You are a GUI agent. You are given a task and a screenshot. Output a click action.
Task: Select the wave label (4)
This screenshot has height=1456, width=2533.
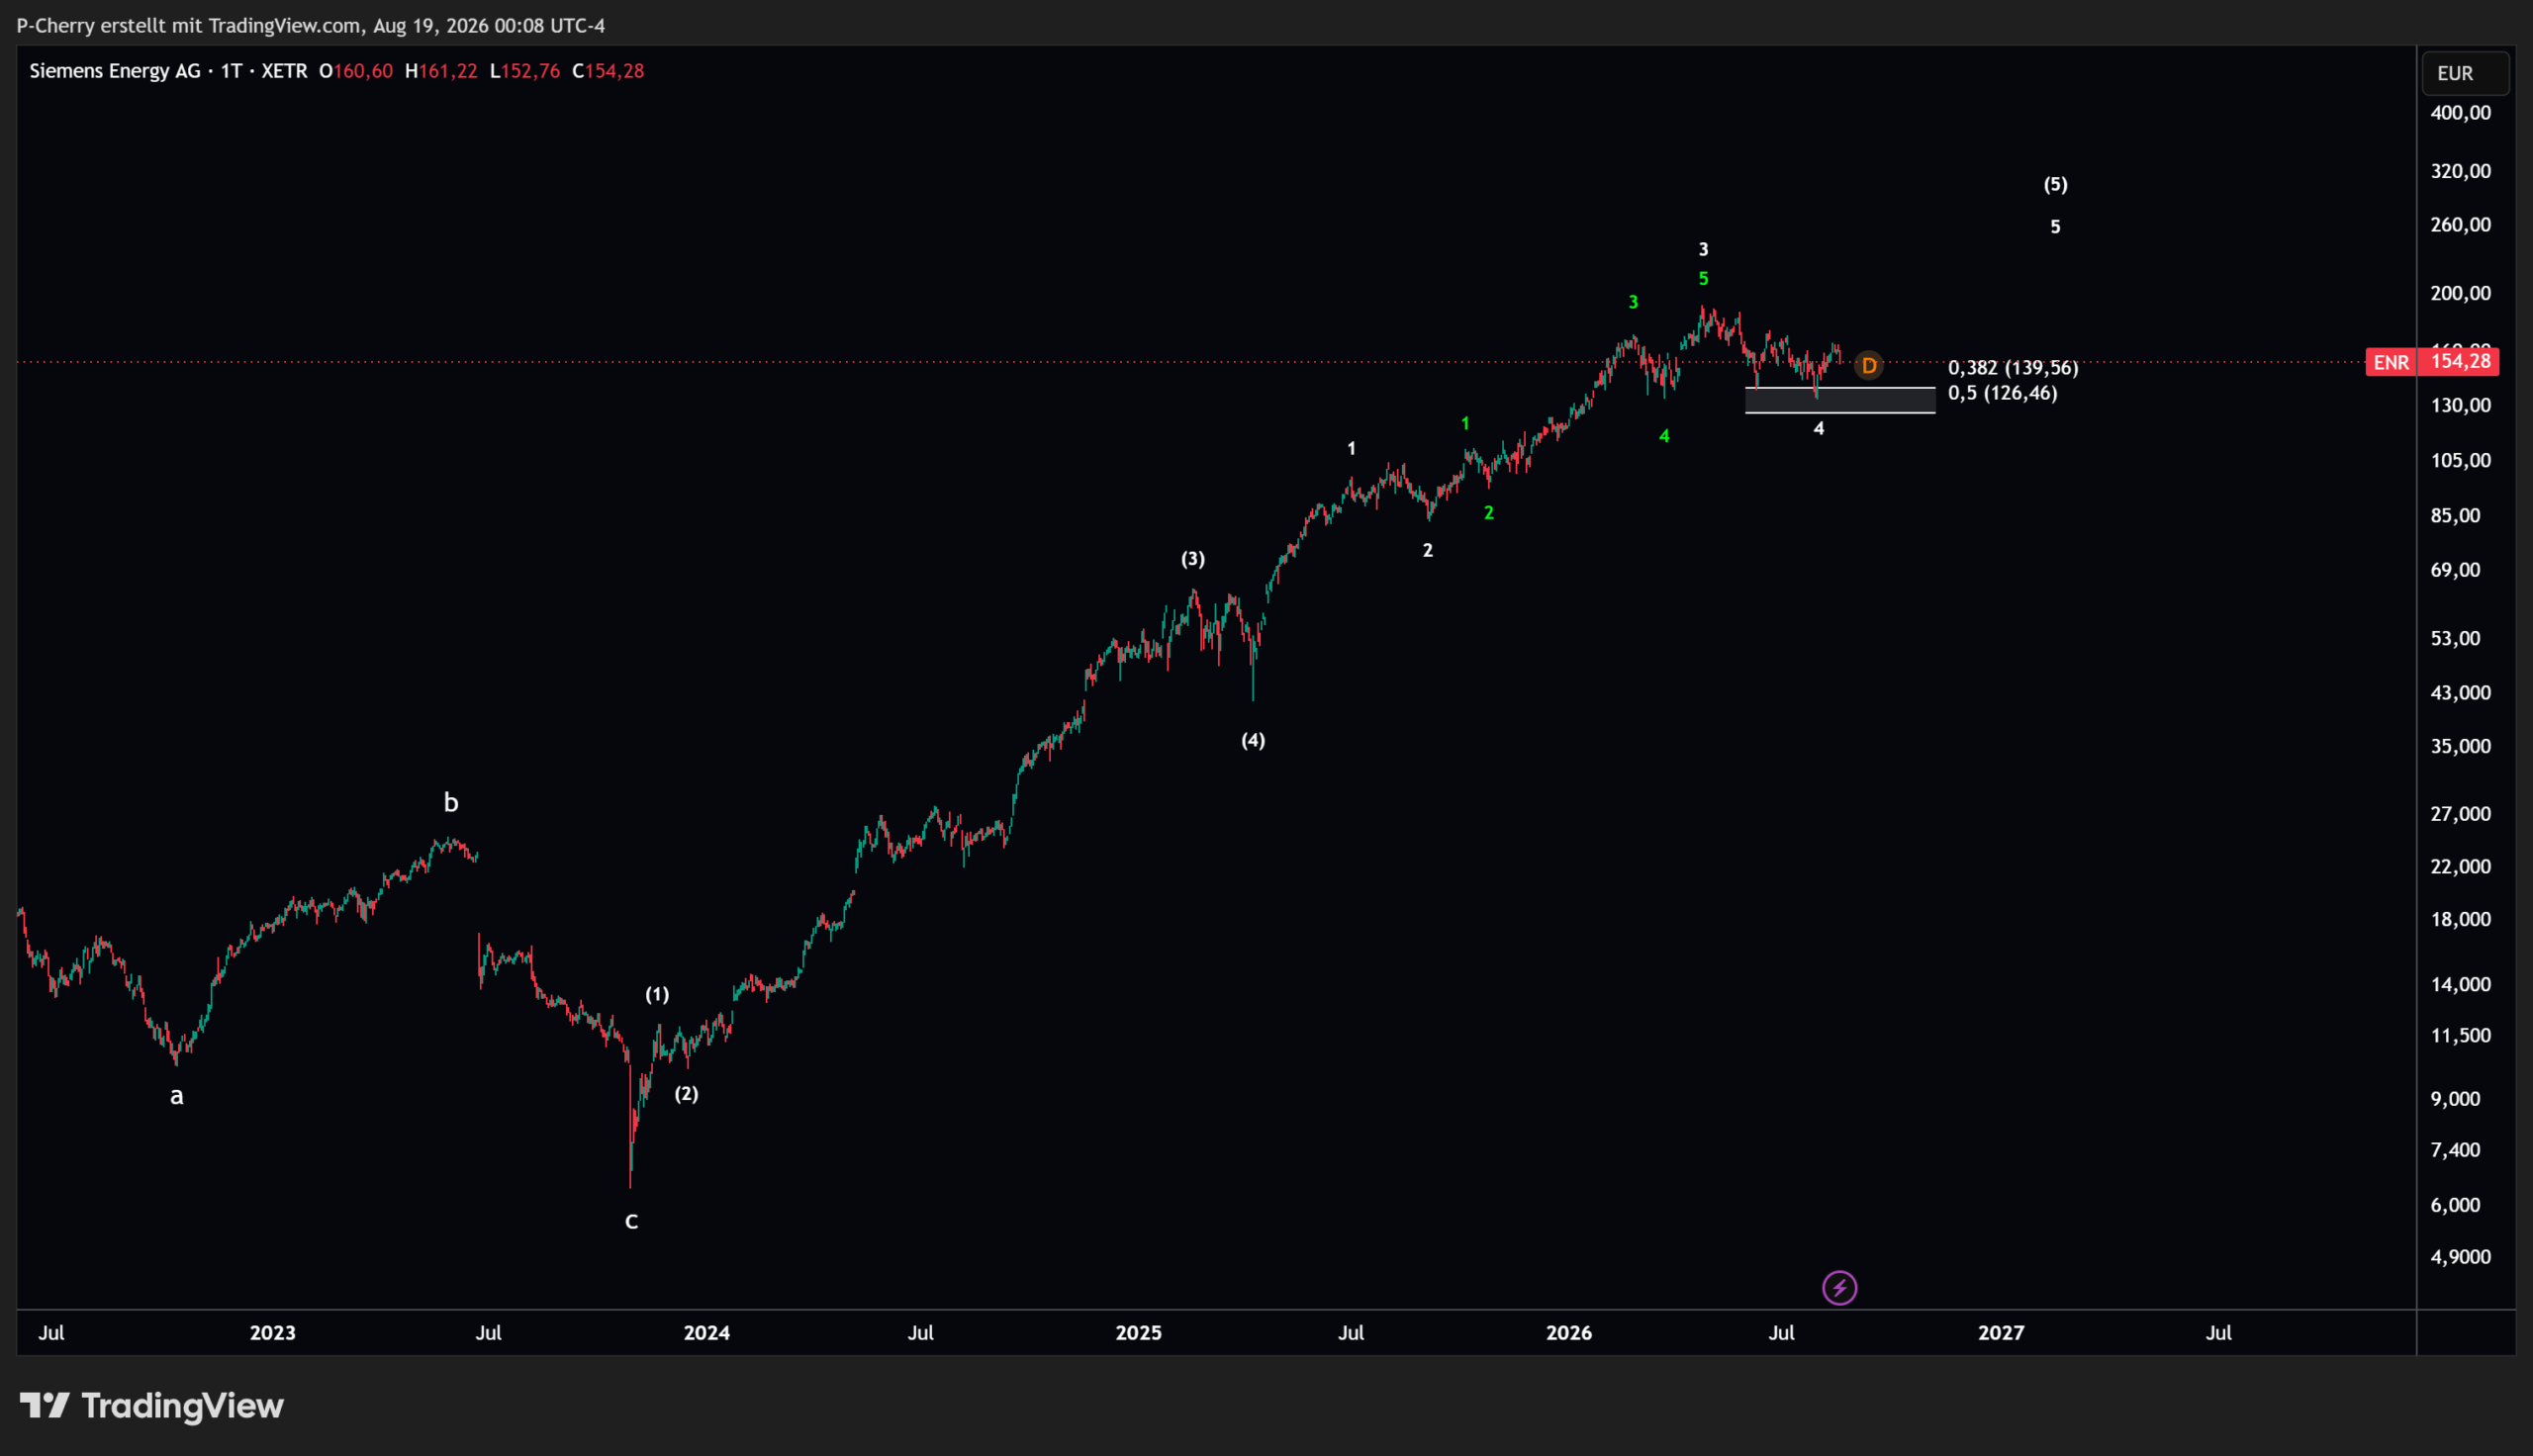point(1253,740)
